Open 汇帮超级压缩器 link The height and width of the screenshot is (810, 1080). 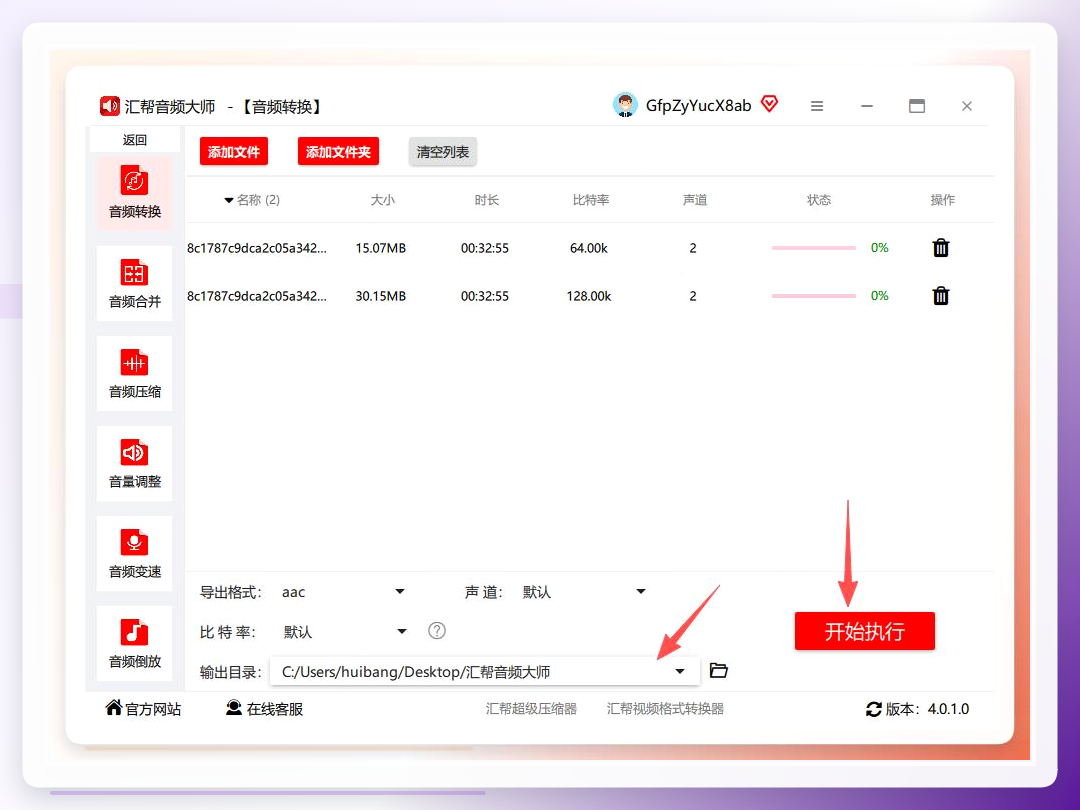point(531,709)
